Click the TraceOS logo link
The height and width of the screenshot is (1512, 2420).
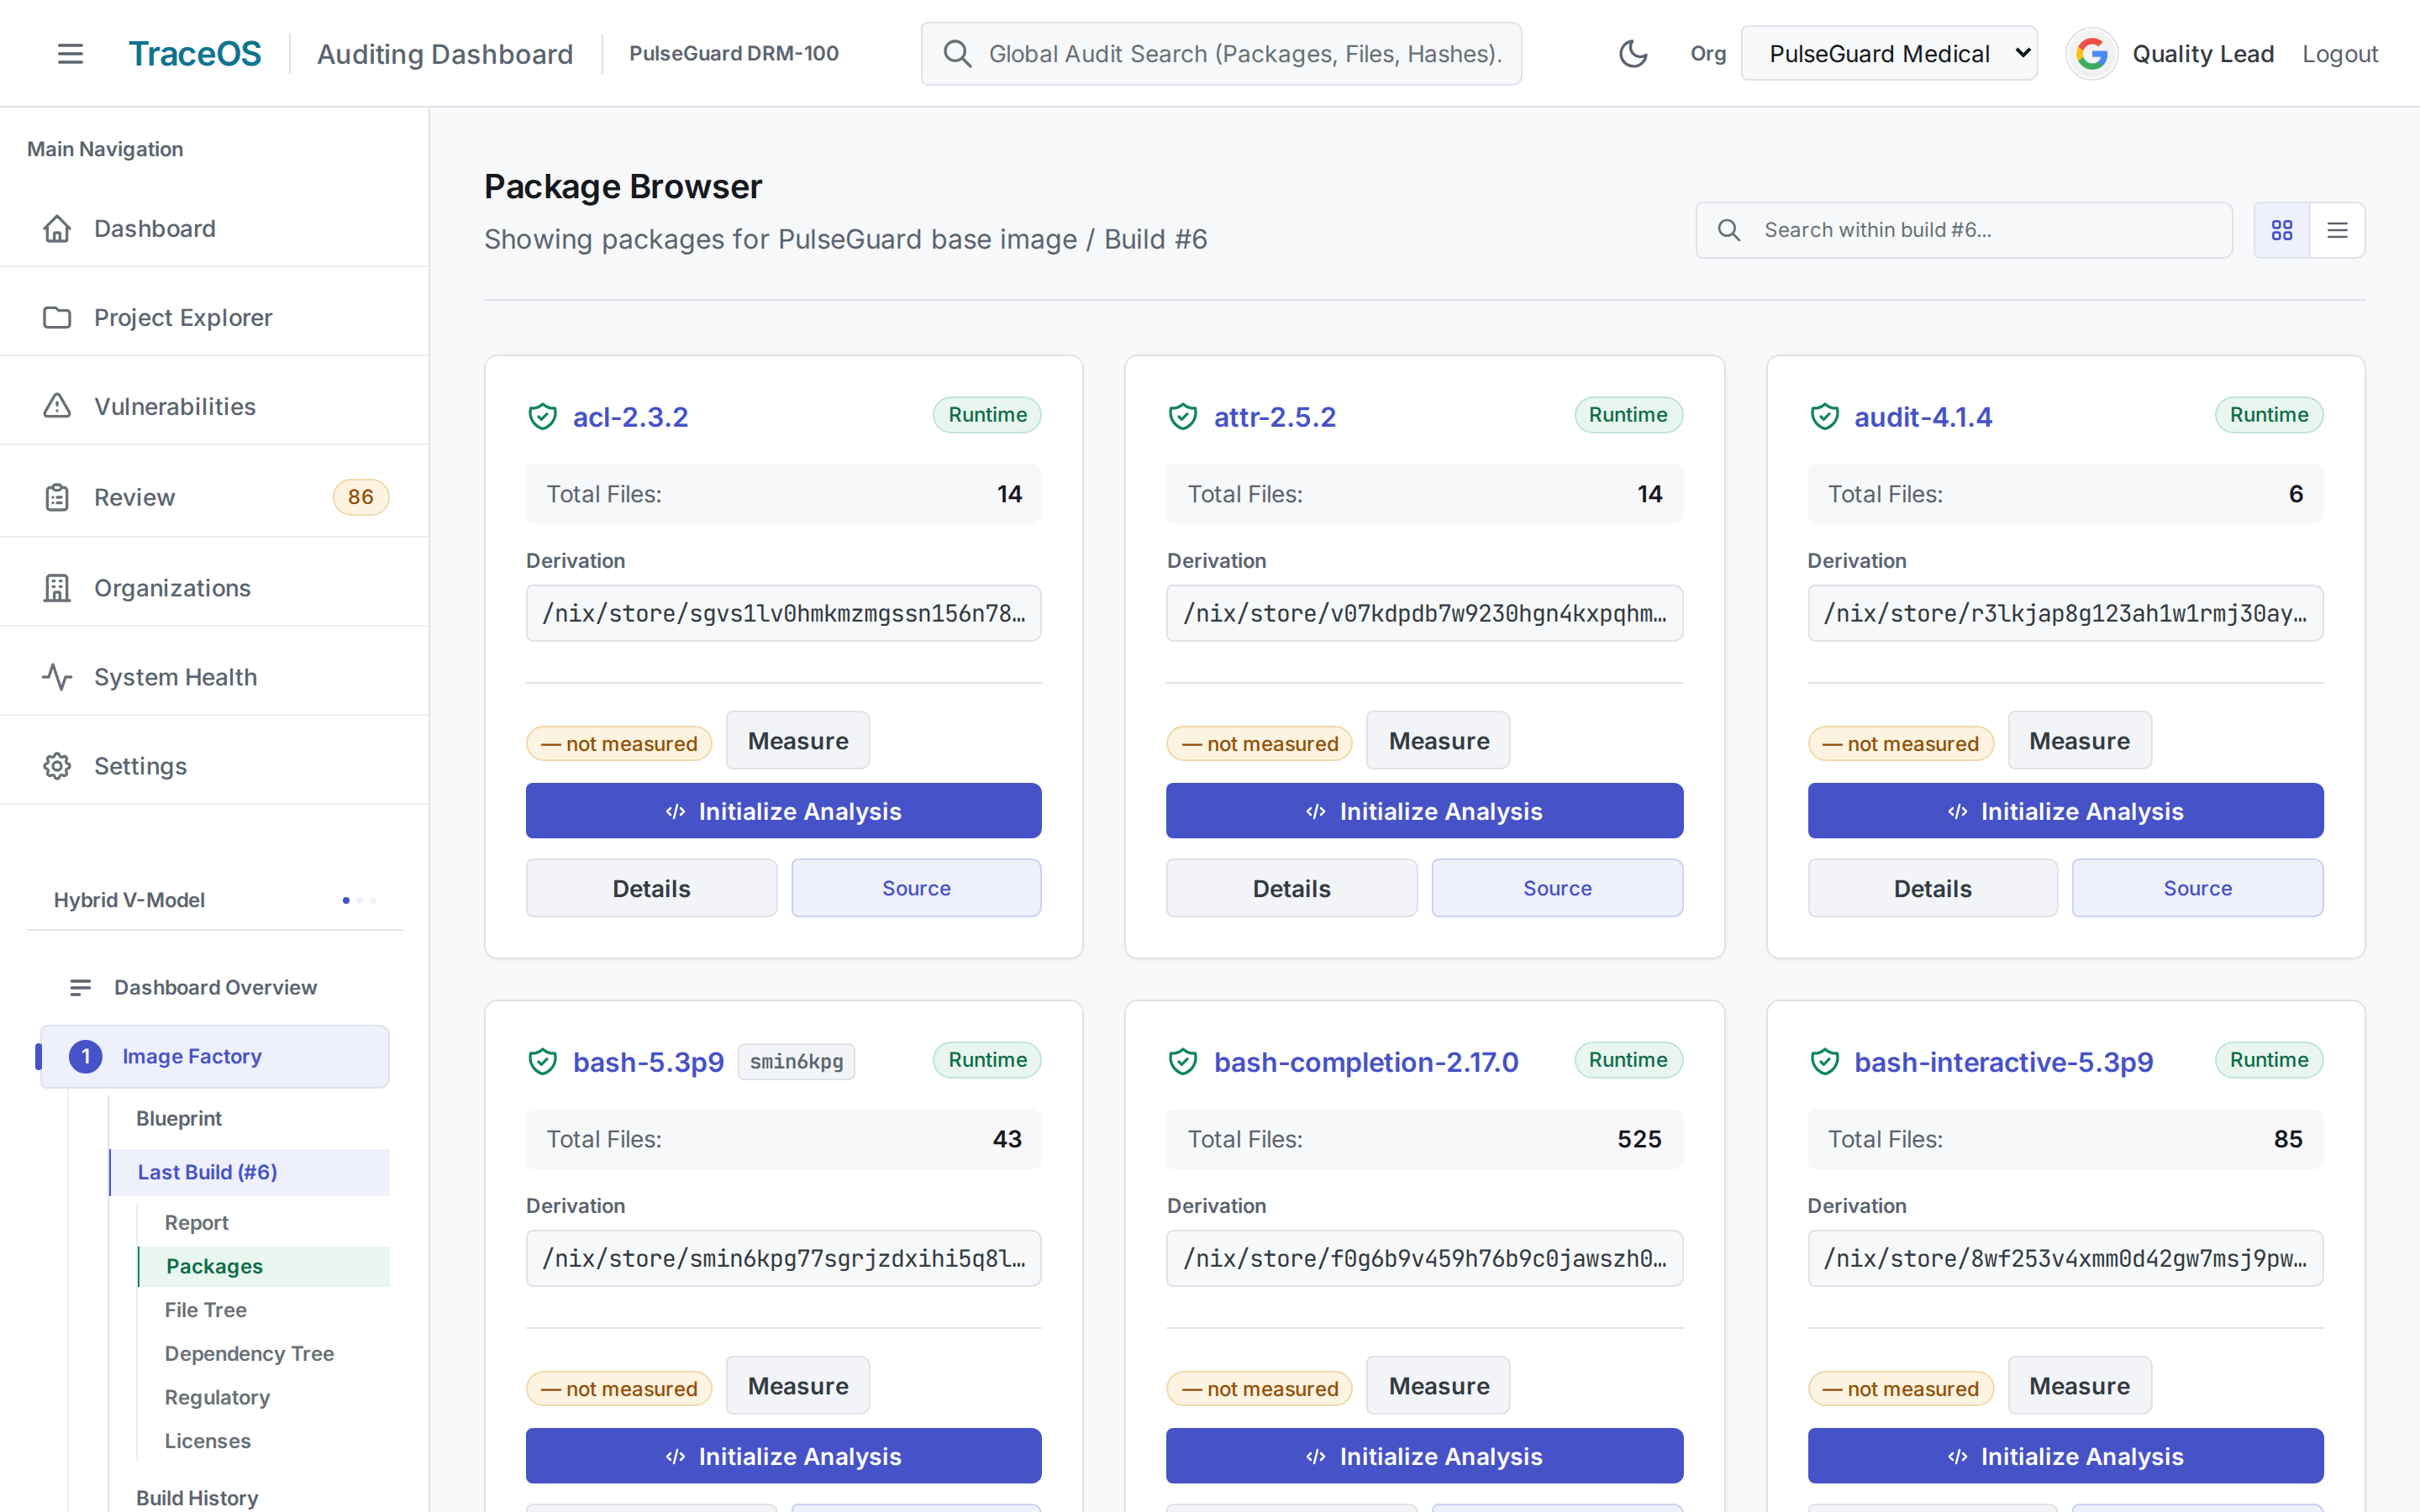click(195, 54)
